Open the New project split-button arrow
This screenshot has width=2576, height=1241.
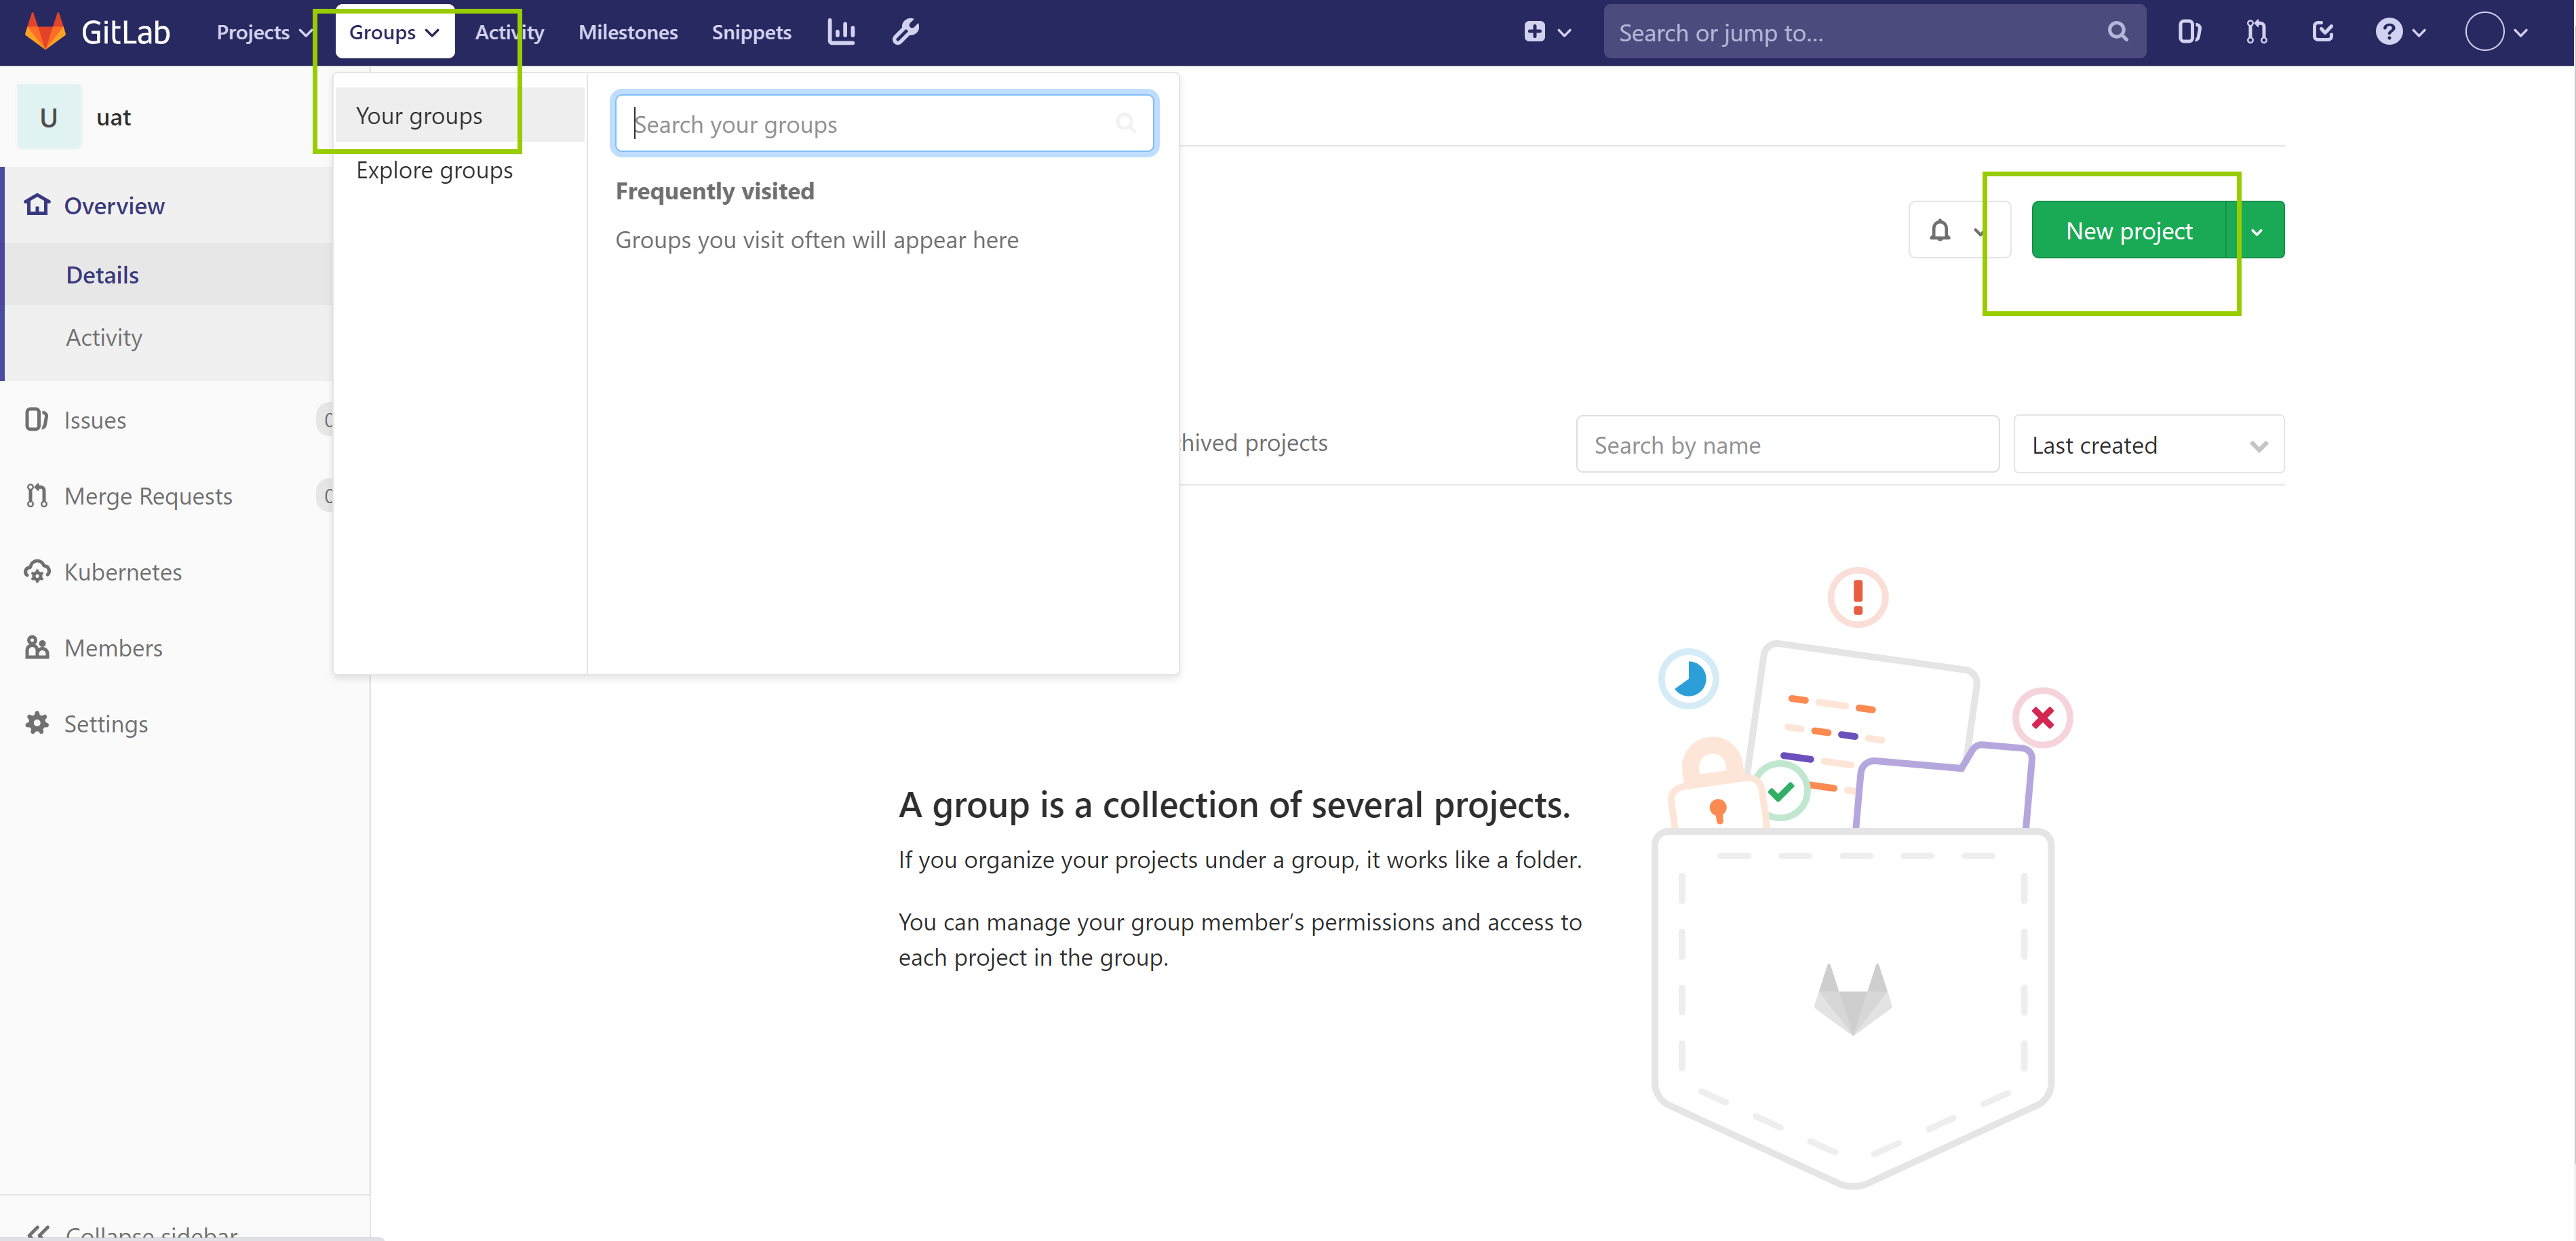click(x=2257, y=230)
